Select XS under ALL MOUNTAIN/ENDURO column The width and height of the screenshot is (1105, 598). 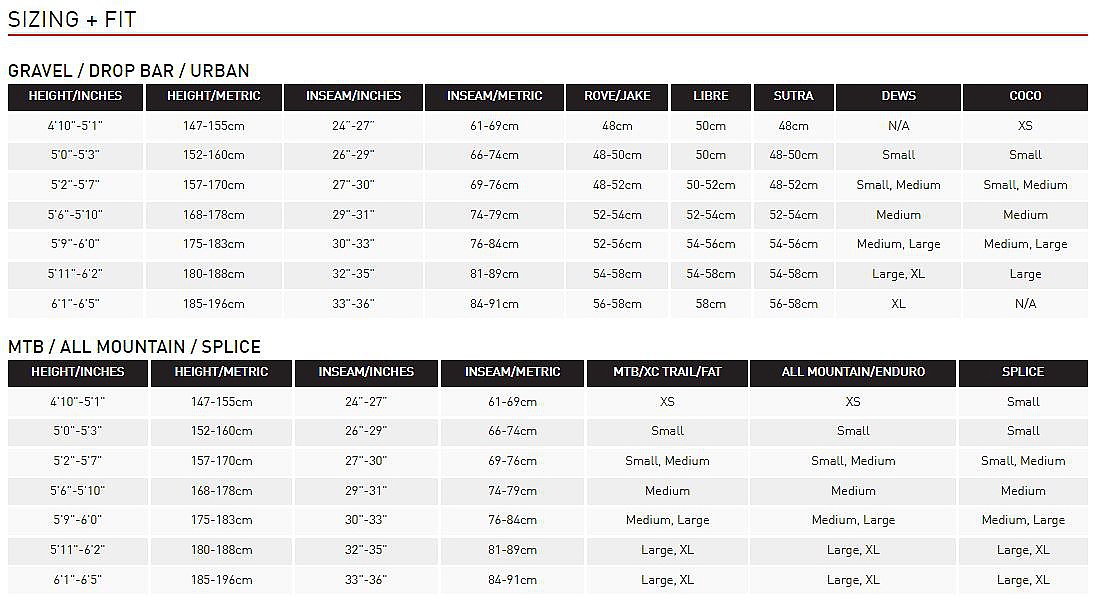(x=853, y=402)
